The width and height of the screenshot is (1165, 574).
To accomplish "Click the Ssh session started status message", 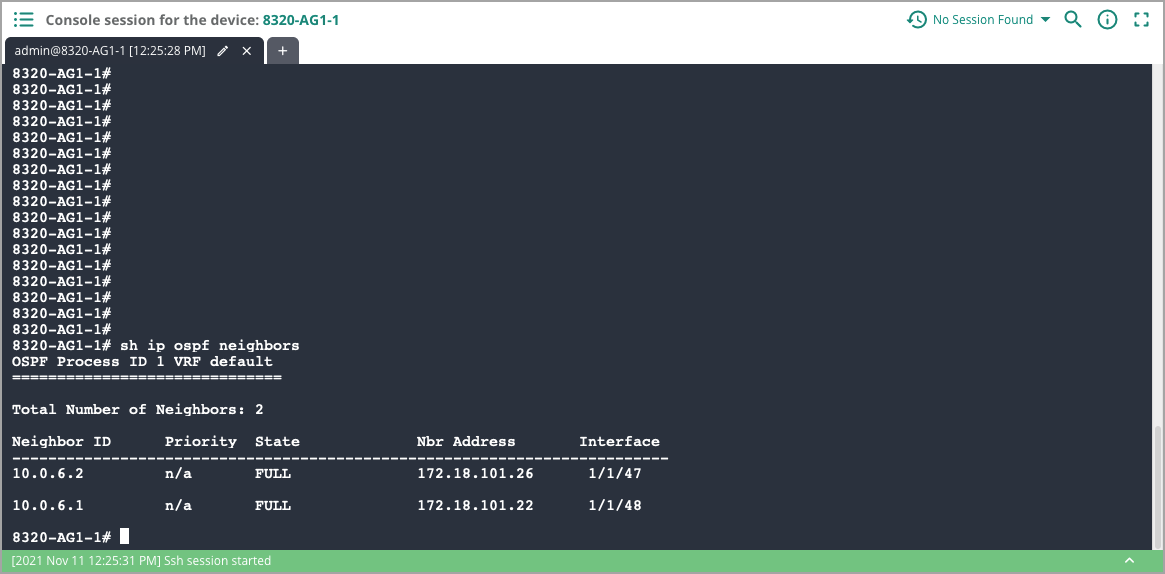I will (141, 561).
